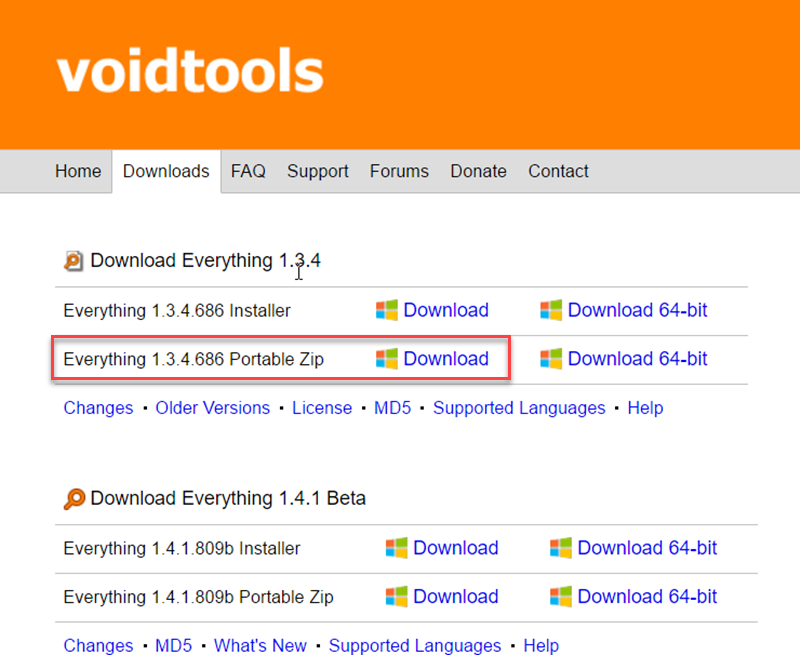Click the Everything 1.3.4 magnifier icon
The height and width of the screenshot is (655, 800).
73,261
